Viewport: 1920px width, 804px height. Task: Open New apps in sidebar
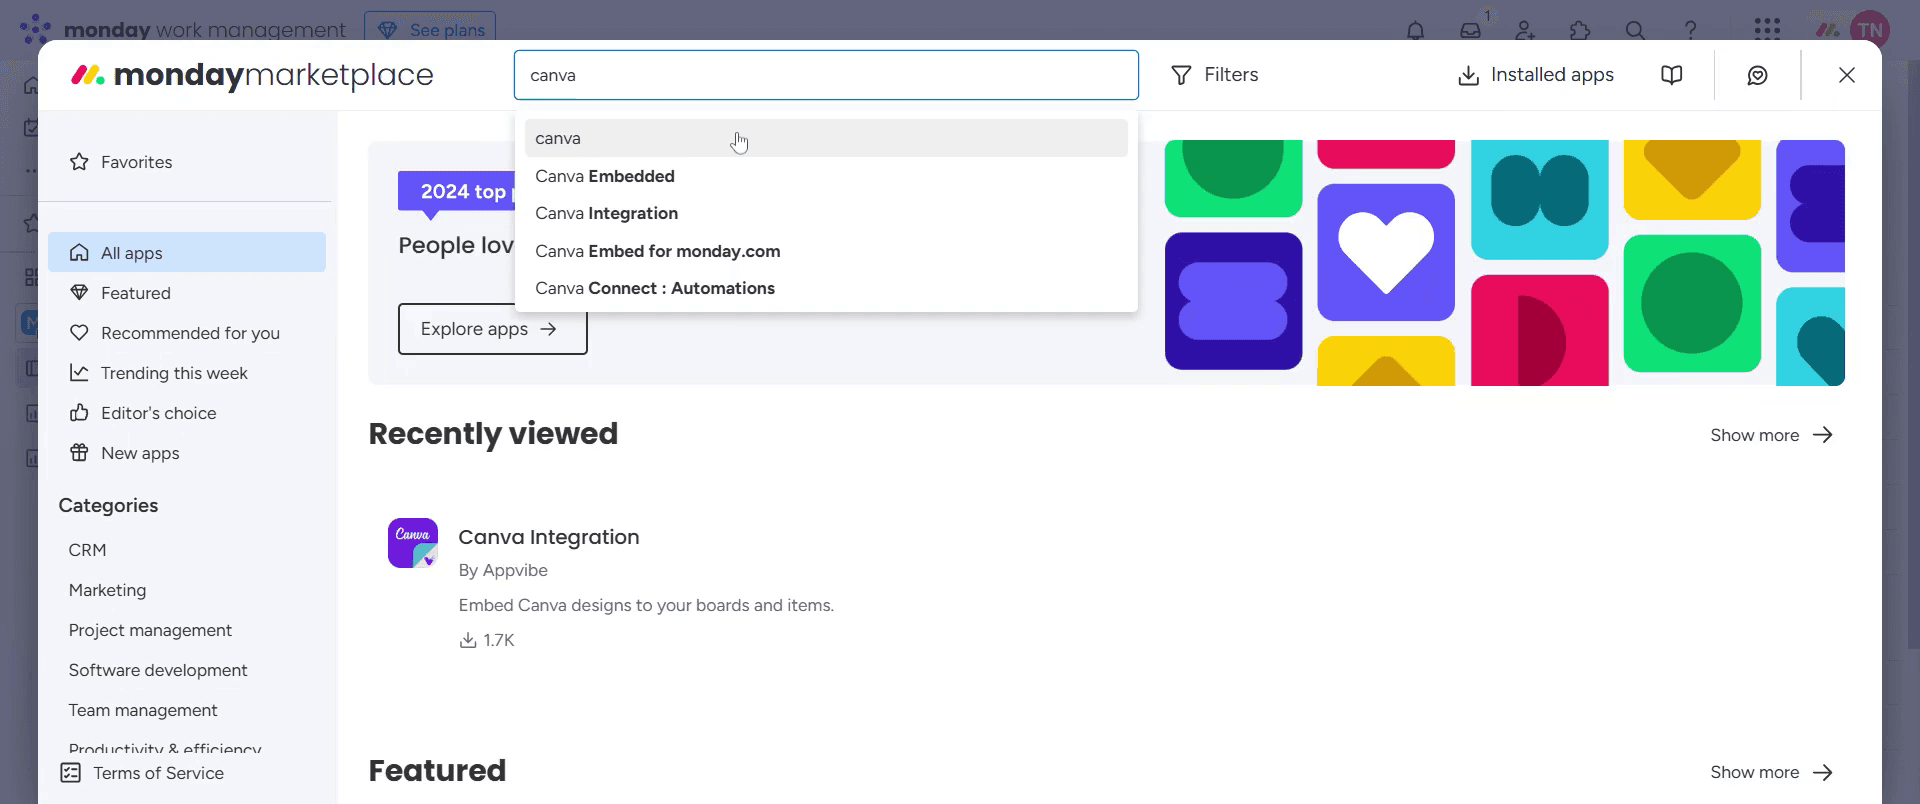point(187,453)
